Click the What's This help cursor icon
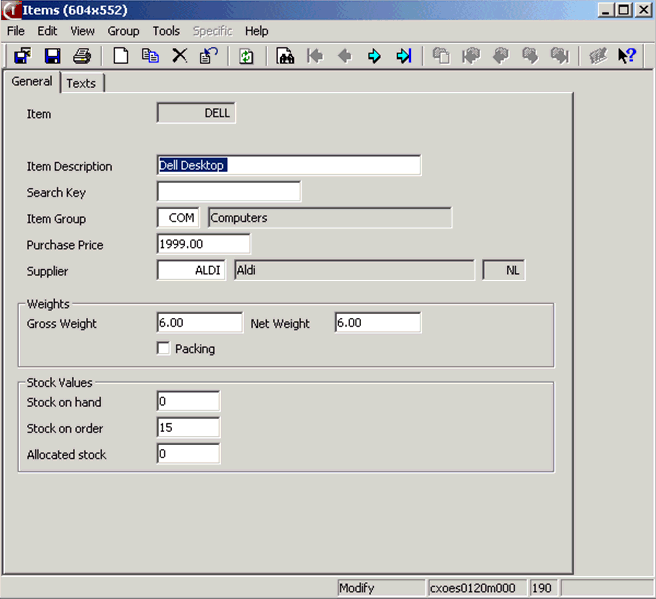The image size is (656, 599). (627, 56)
